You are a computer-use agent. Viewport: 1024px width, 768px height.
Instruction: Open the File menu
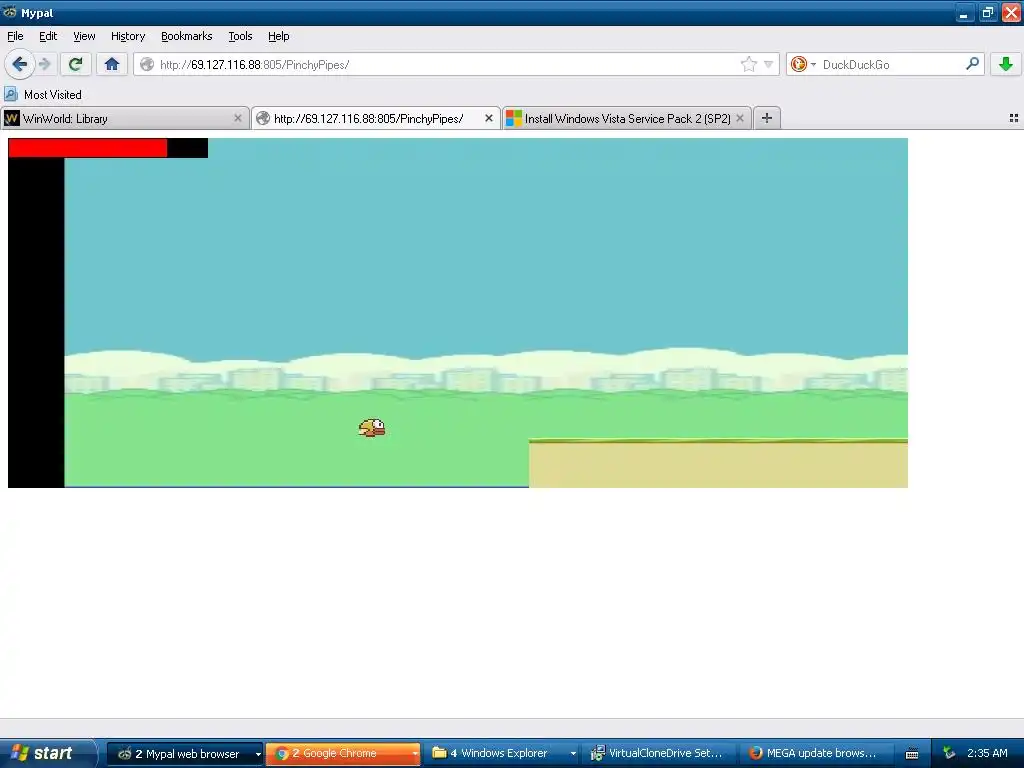pos(15,36)
